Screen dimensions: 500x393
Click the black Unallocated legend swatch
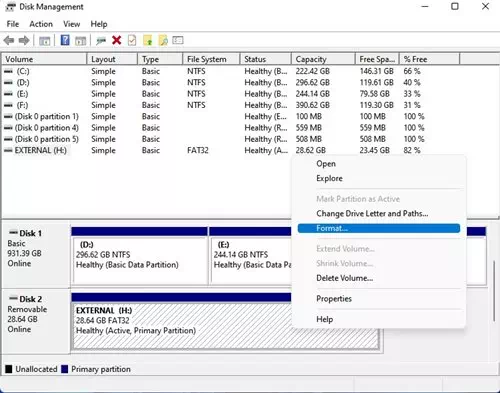(x=9, y=369)
